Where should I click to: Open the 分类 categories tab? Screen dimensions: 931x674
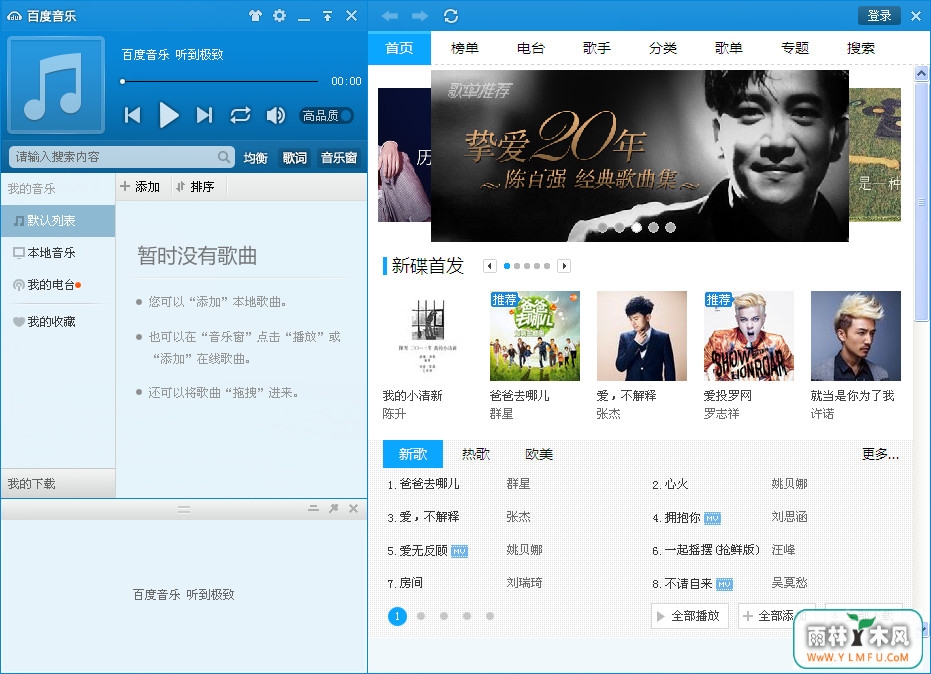point(663,48)
